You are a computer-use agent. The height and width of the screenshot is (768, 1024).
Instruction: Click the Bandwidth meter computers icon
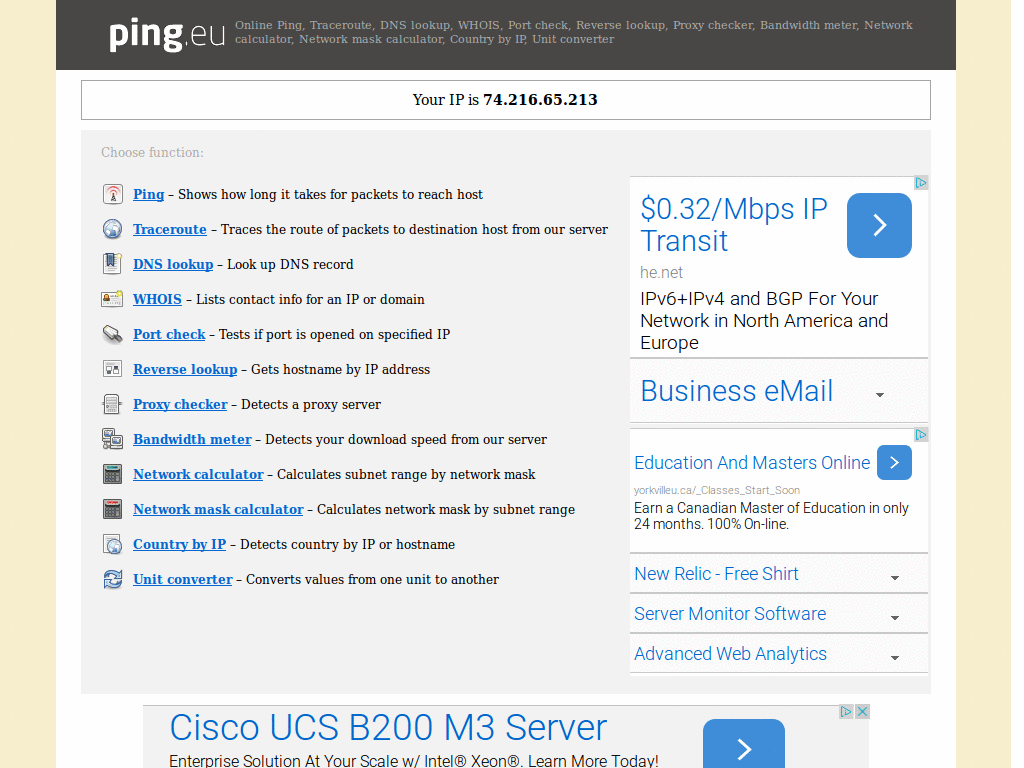point(112,439)
